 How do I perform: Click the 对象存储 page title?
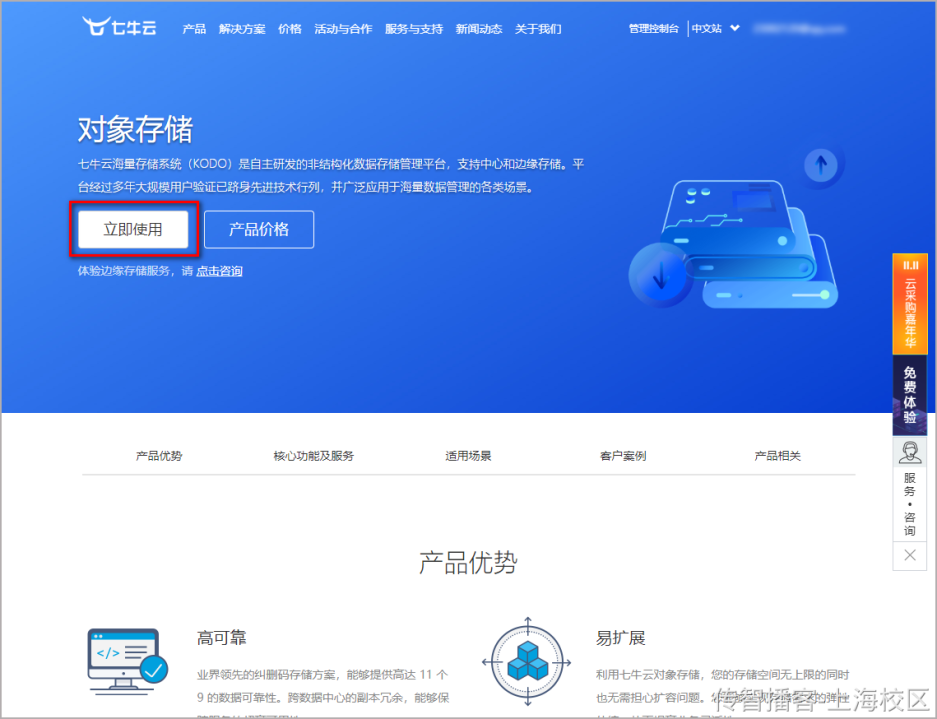point(135,129)
